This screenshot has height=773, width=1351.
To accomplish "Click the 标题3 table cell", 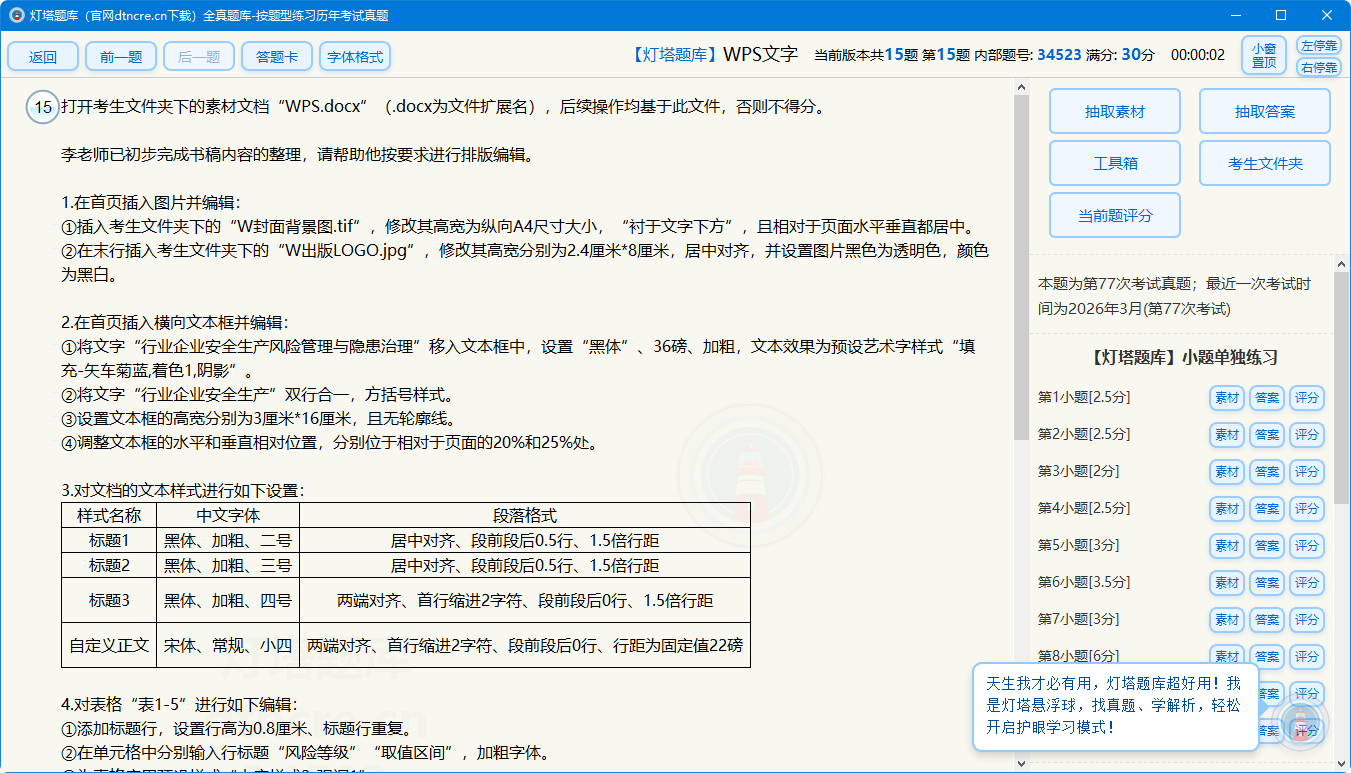I will (x=109, y=600).
